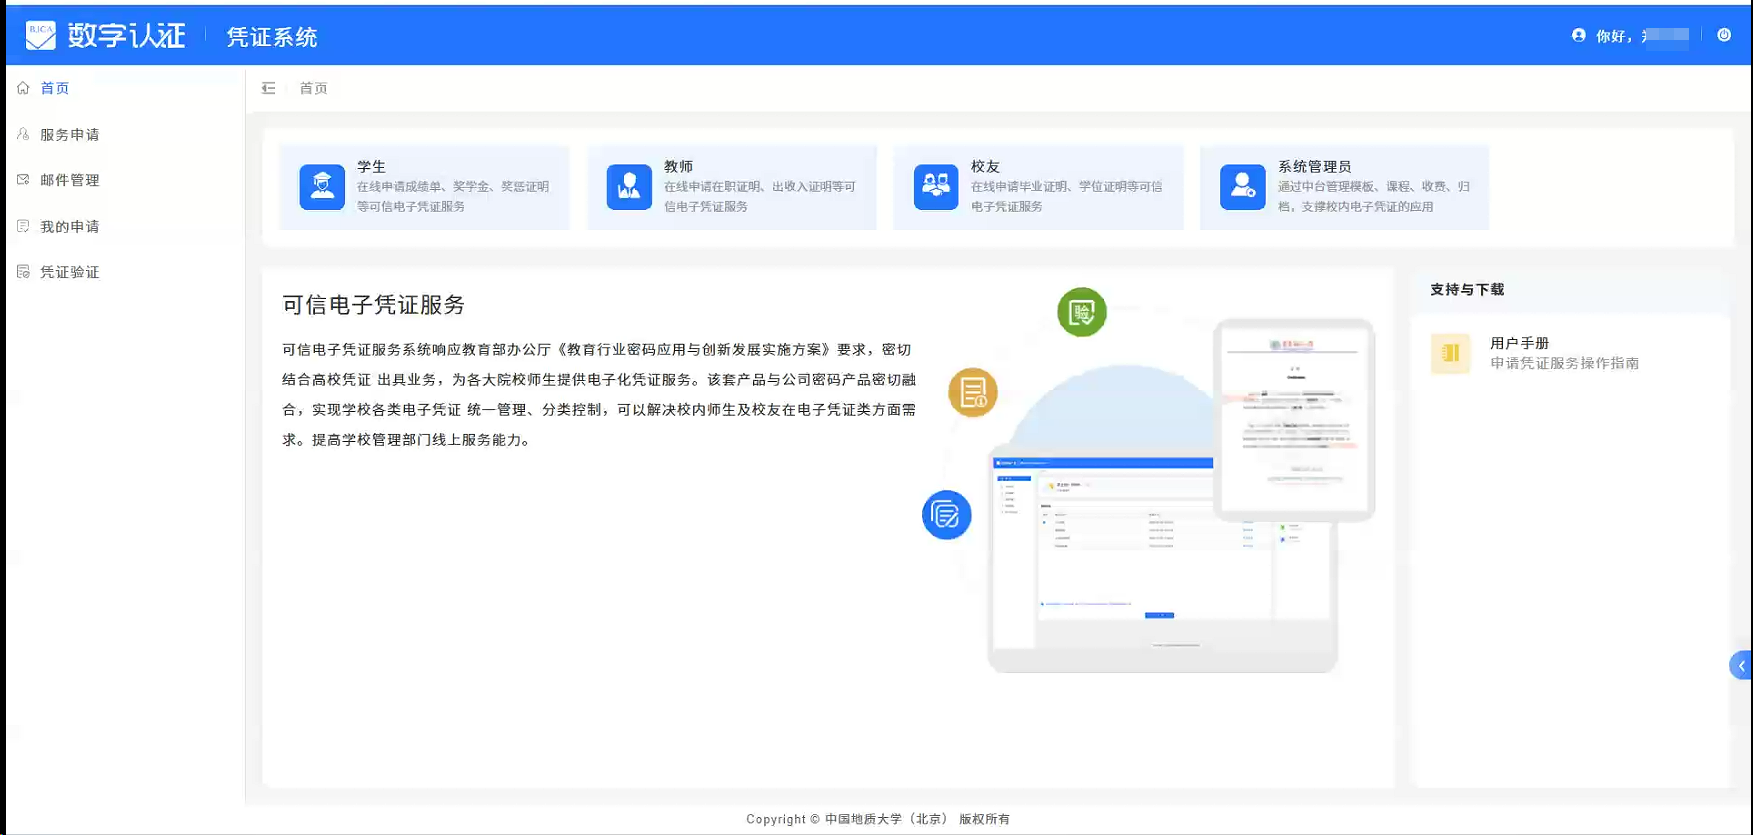
Task: Click the alumni (校友) icon
Action: [936, 187]
